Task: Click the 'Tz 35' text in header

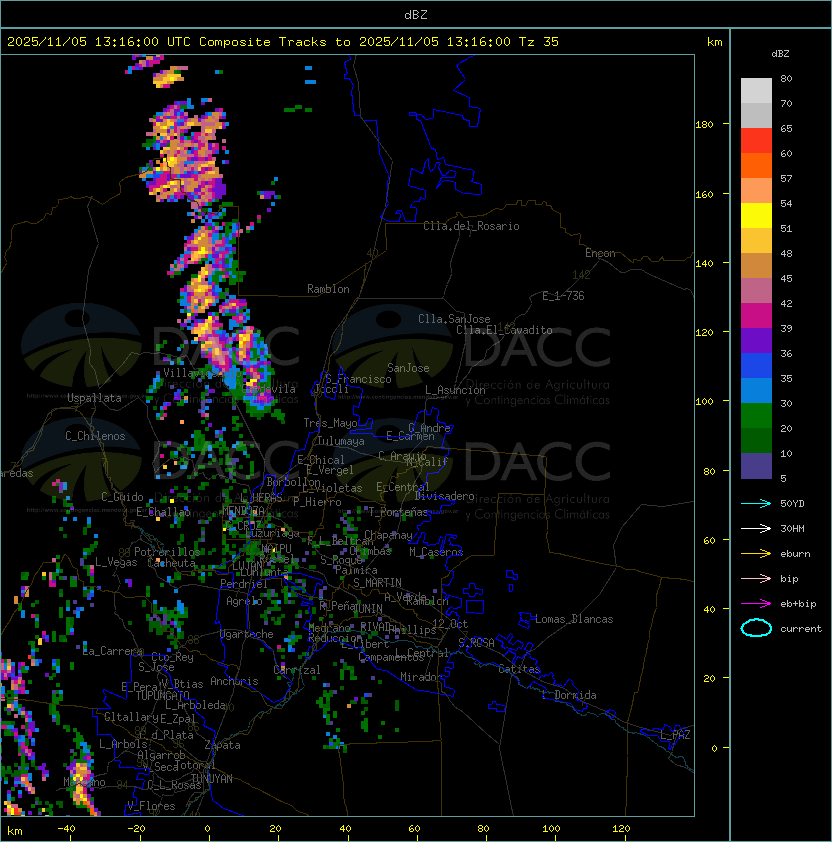Action: (x=539, y=42)
